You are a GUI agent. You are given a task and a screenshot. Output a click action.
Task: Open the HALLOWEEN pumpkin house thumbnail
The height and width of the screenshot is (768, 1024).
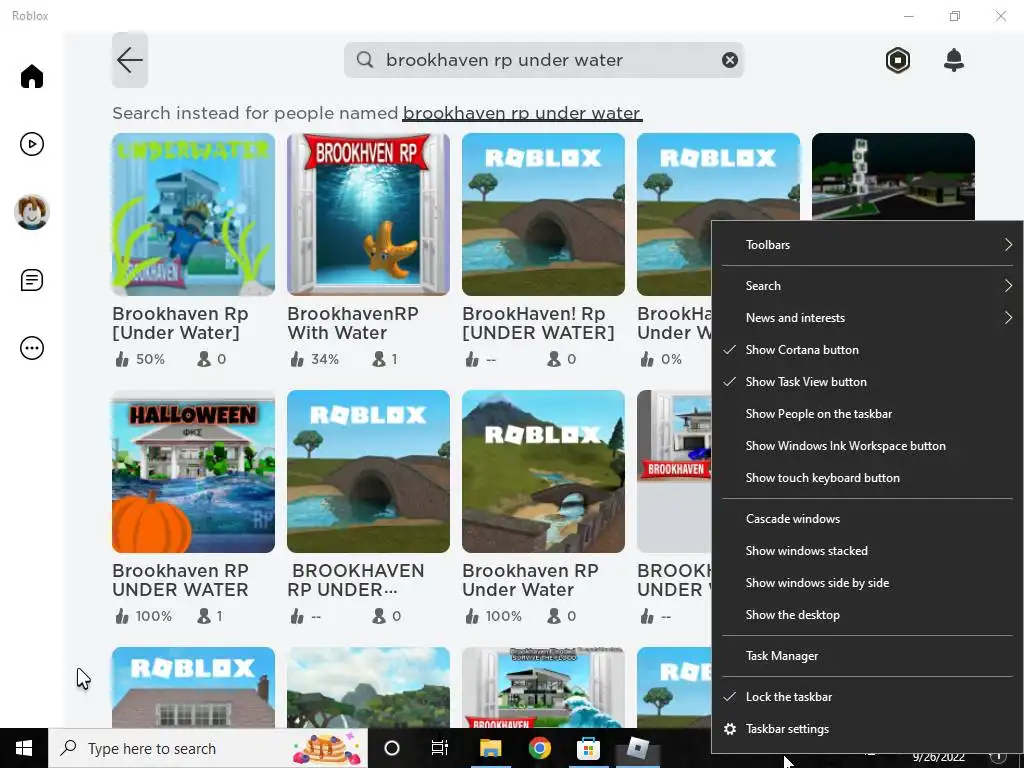point(193,472)
